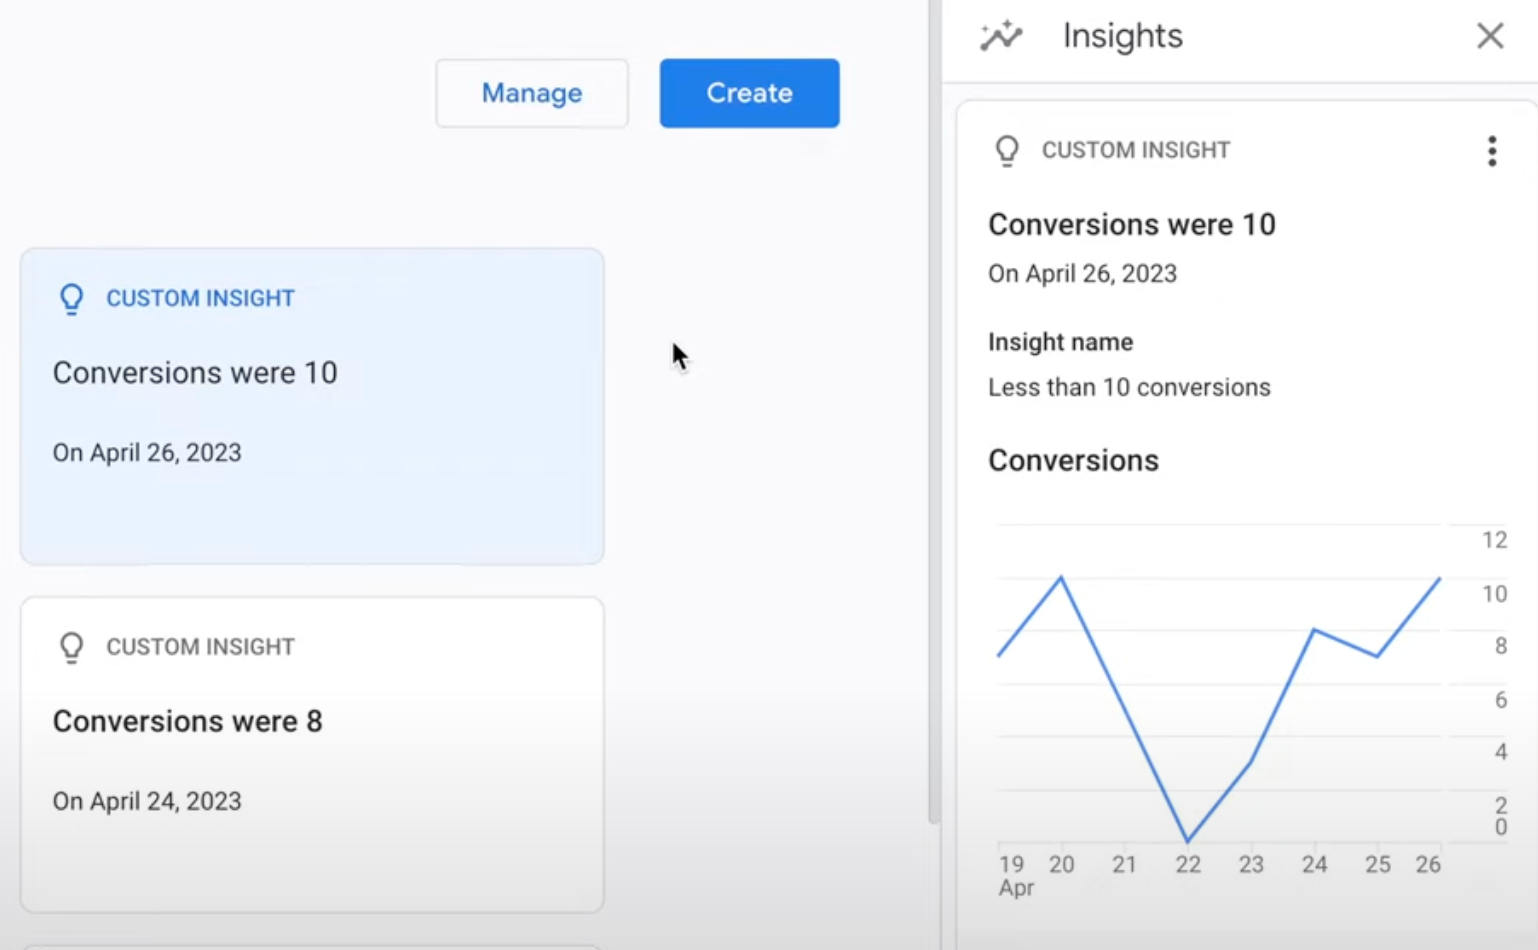Click the Insights panel title text
This screenshot has height=950, width=1538.
[x=1122, y=35]
